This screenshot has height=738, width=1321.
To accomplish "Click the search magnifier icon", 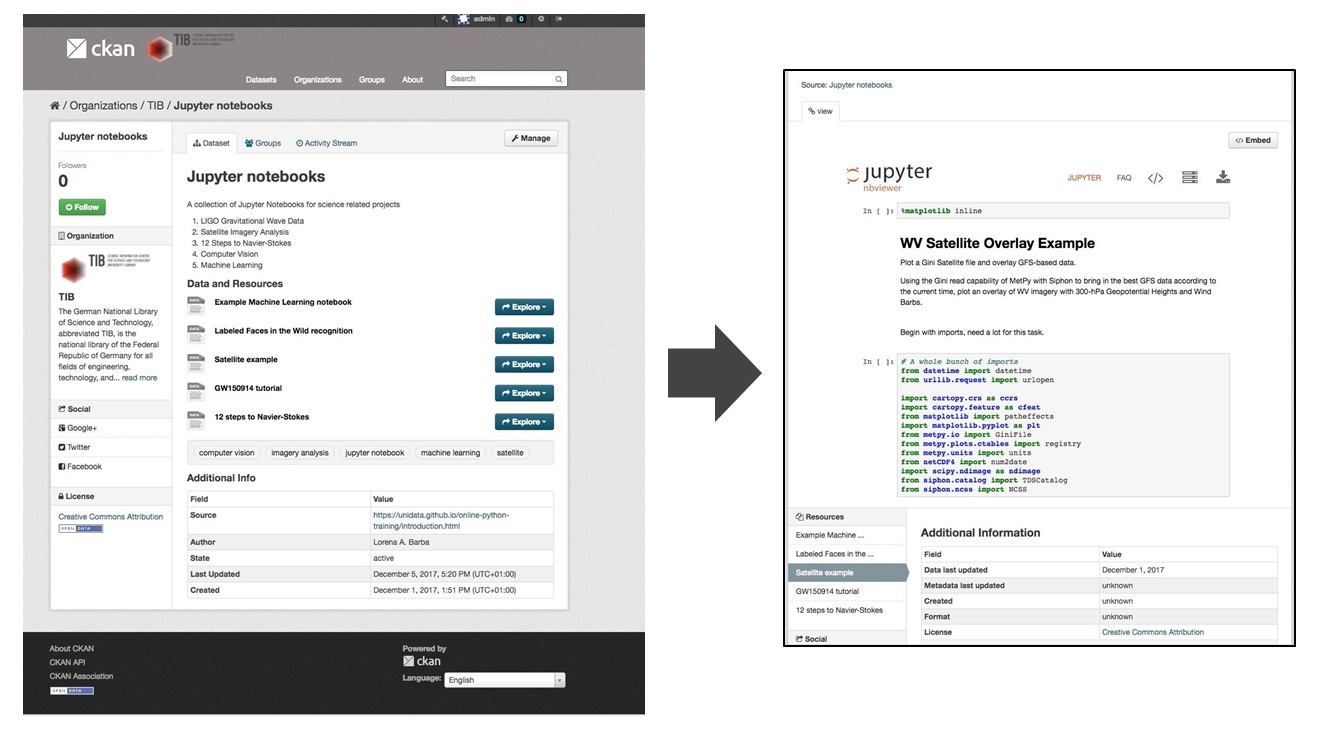I will [559, 79].
